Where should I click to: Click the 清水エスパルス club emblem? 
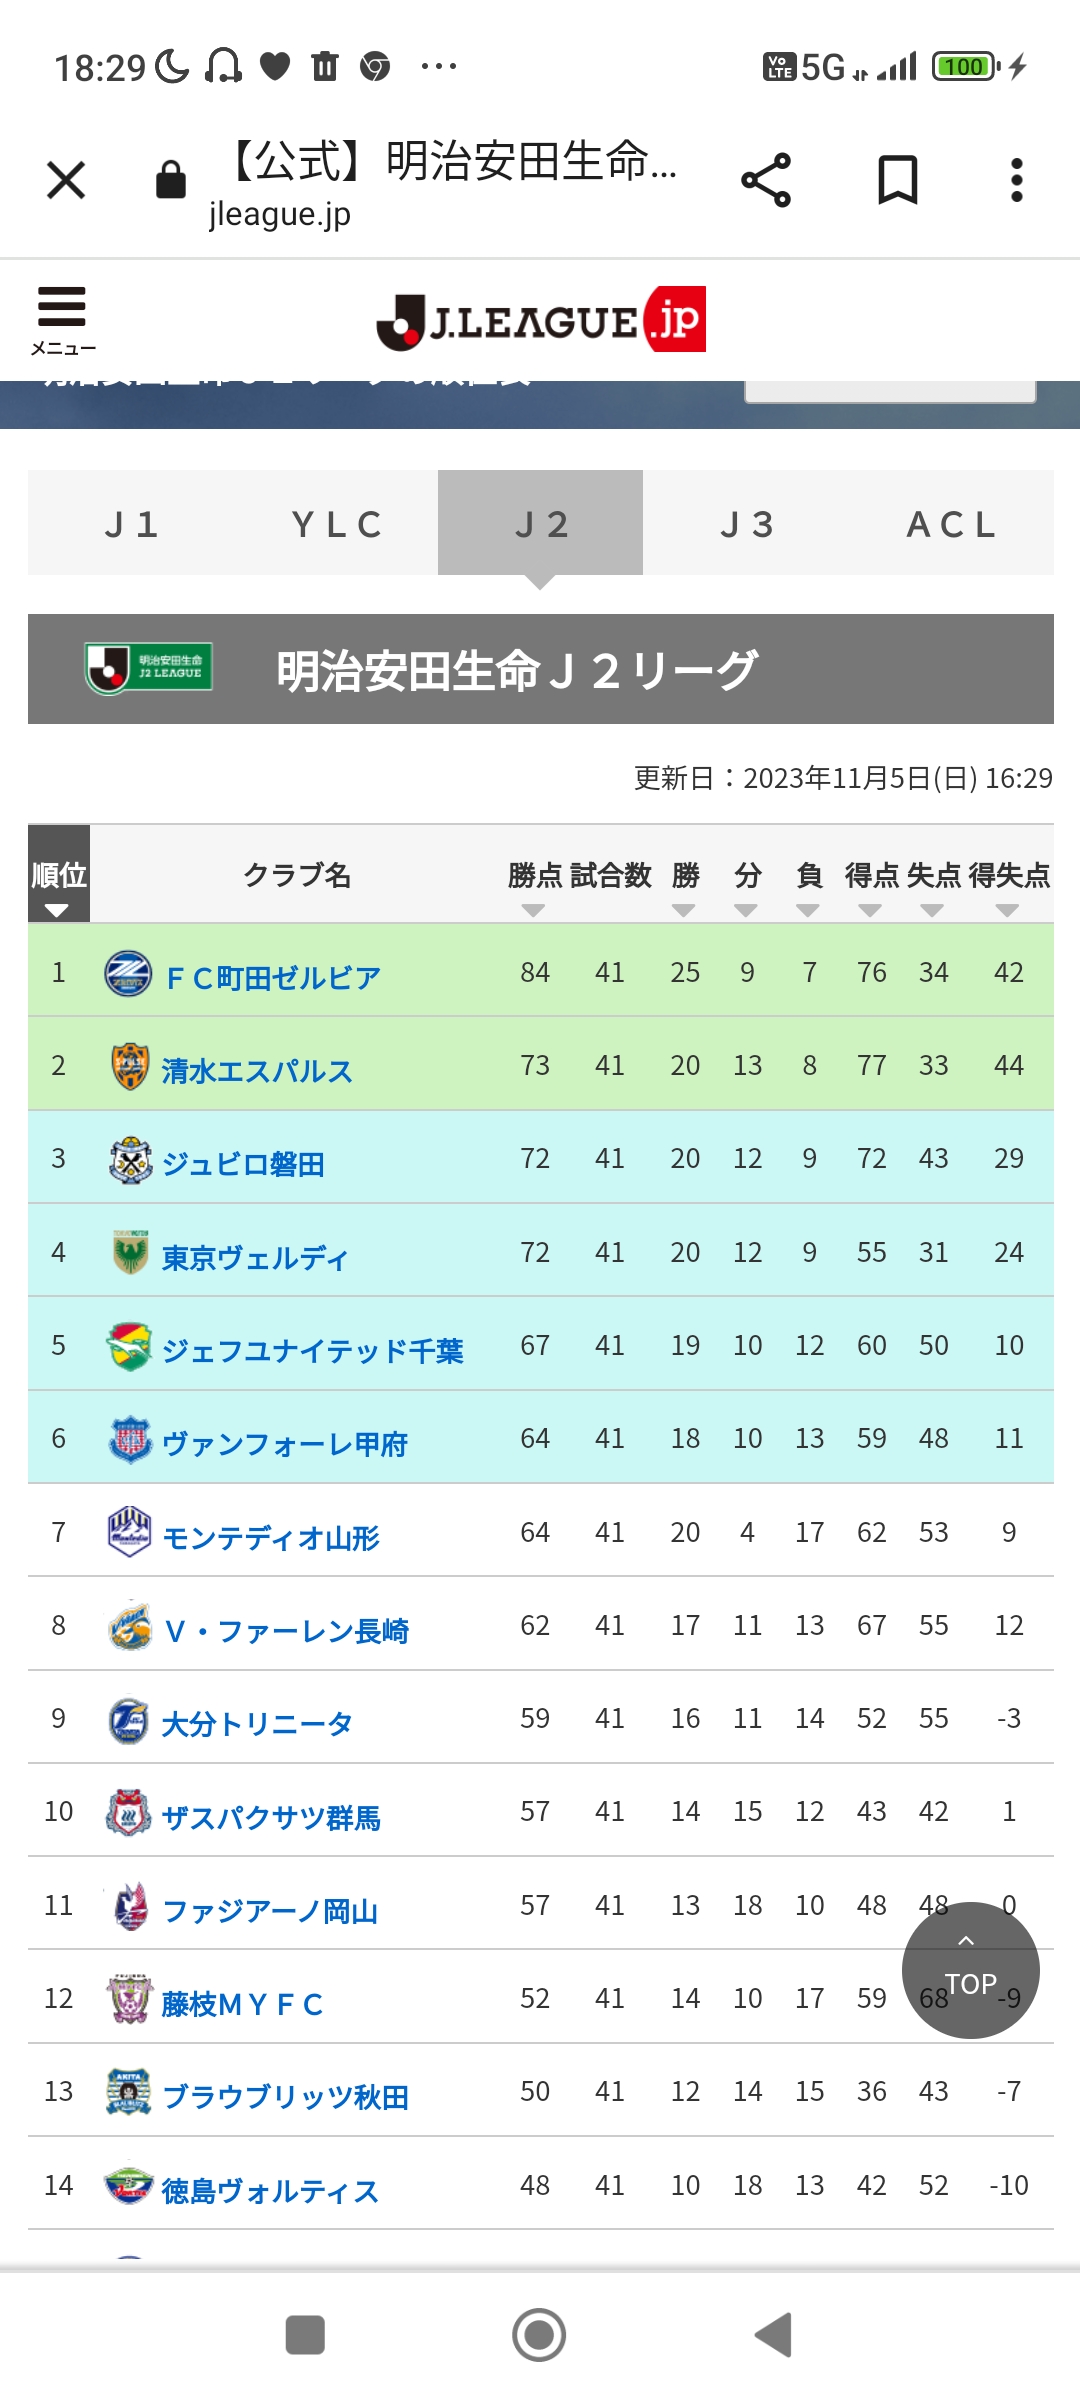[x=129, y=1066]
